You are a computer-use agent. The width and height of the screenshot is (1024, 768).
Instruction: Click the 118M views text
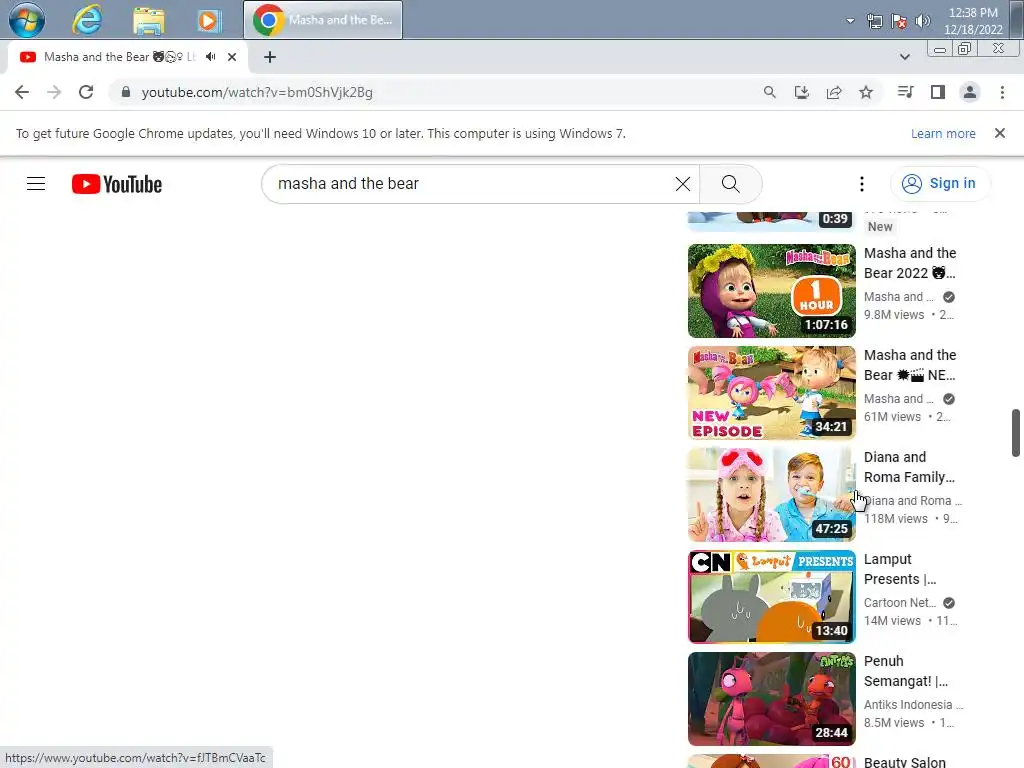point(896,519)
